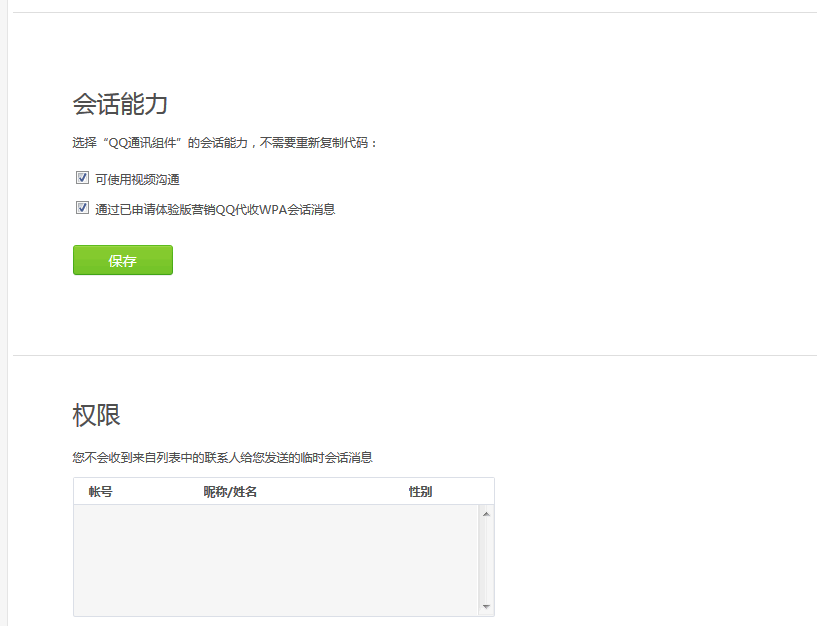
Task: Click the 通过已申请体验版营销QQ代收WPA会话消息 label
Action: click(x=215, y=210)
